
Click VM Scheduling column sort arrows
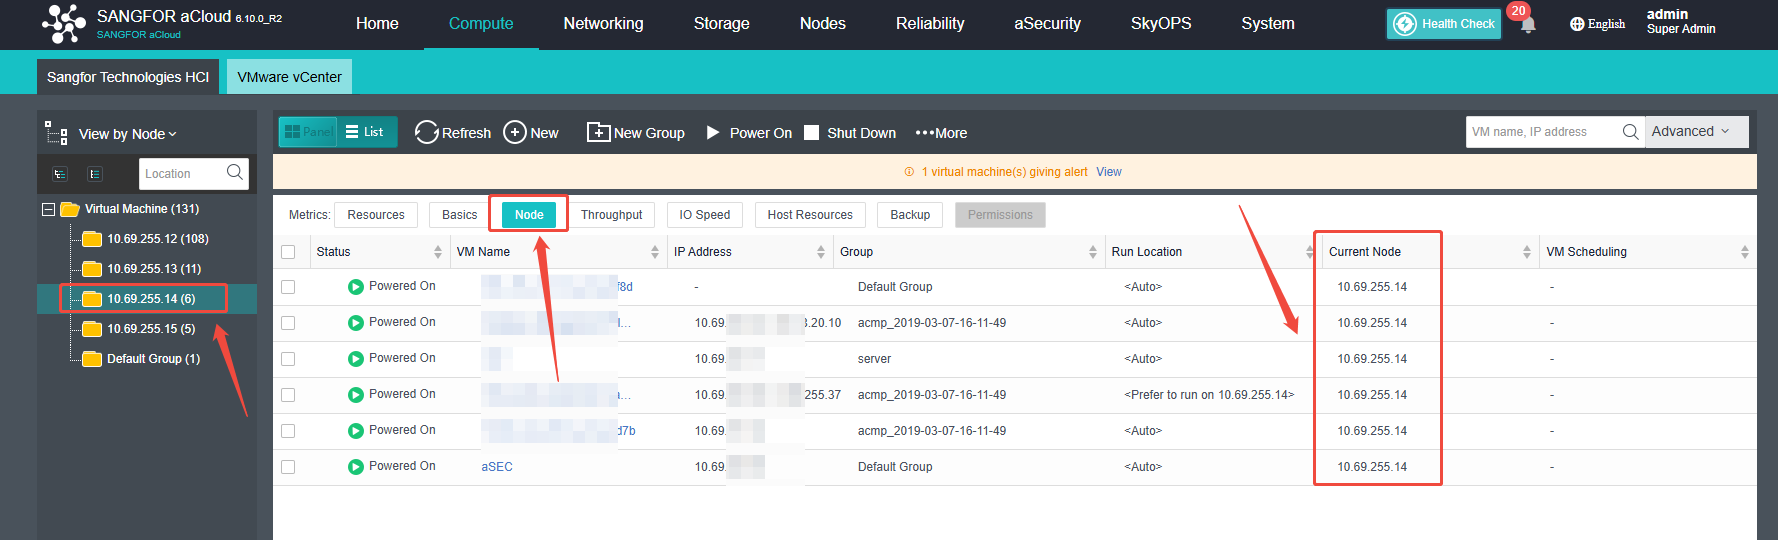[x=1745, y=252]
